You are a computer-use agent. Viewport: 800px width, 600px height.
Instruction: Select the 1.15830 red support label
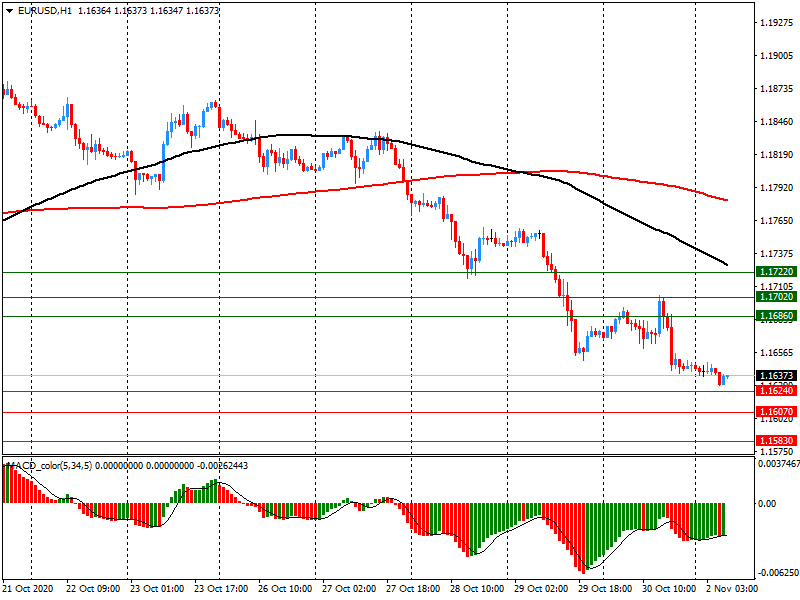[x=776, y=441]
